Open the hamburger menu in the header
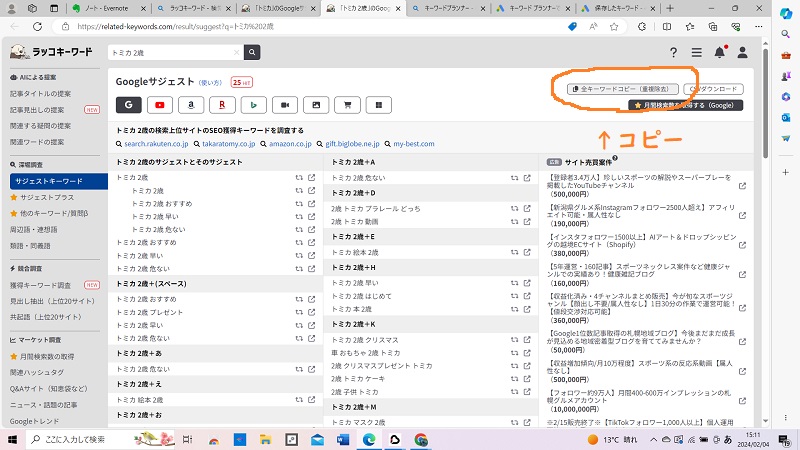The image size is (800, 450). pyautogui.click(x=696, y=52)
